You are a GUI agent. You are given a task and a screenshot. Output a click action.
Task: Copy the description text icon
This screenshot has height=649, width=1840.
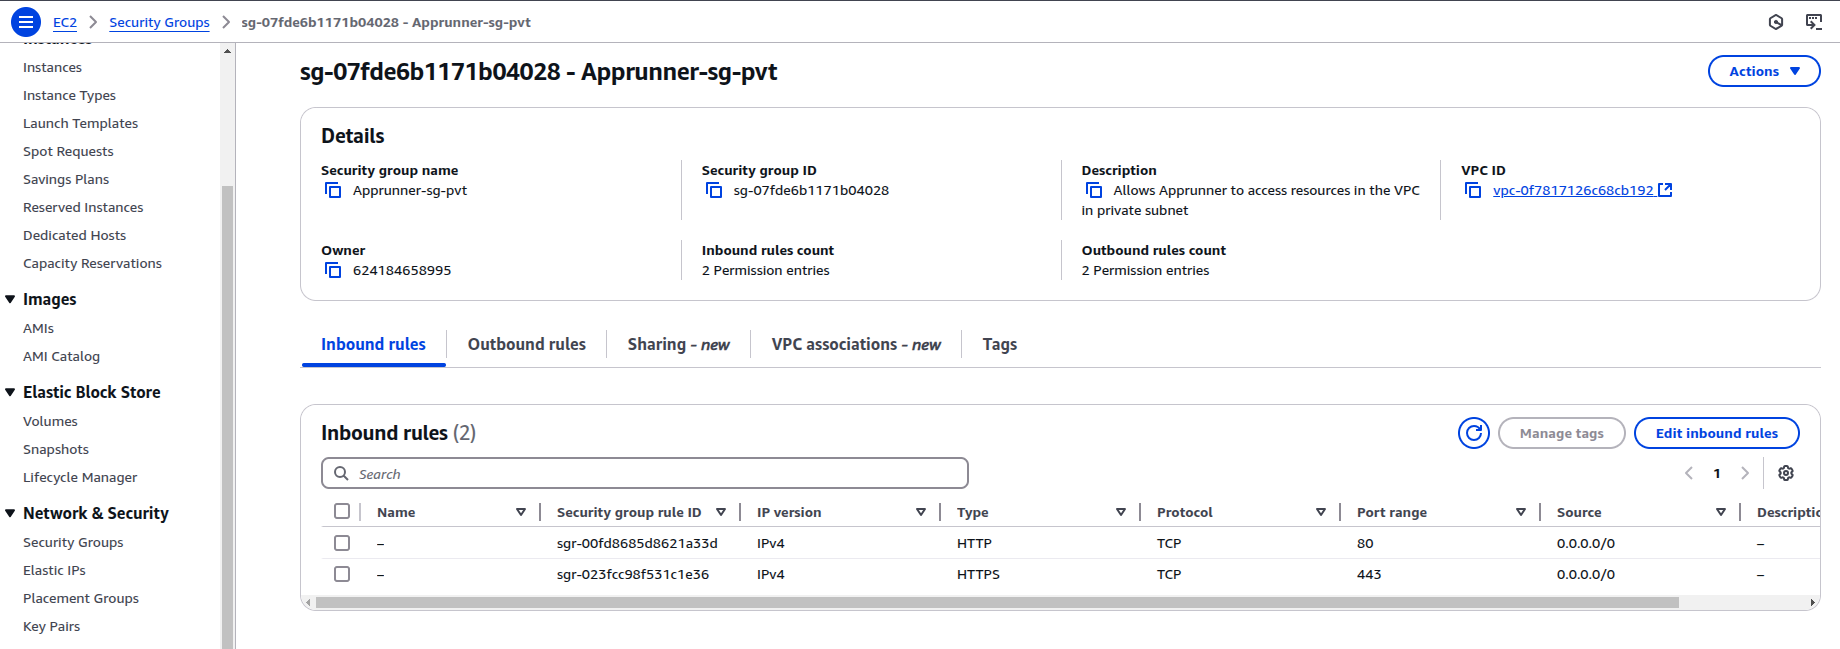[x=1094, y=190]
